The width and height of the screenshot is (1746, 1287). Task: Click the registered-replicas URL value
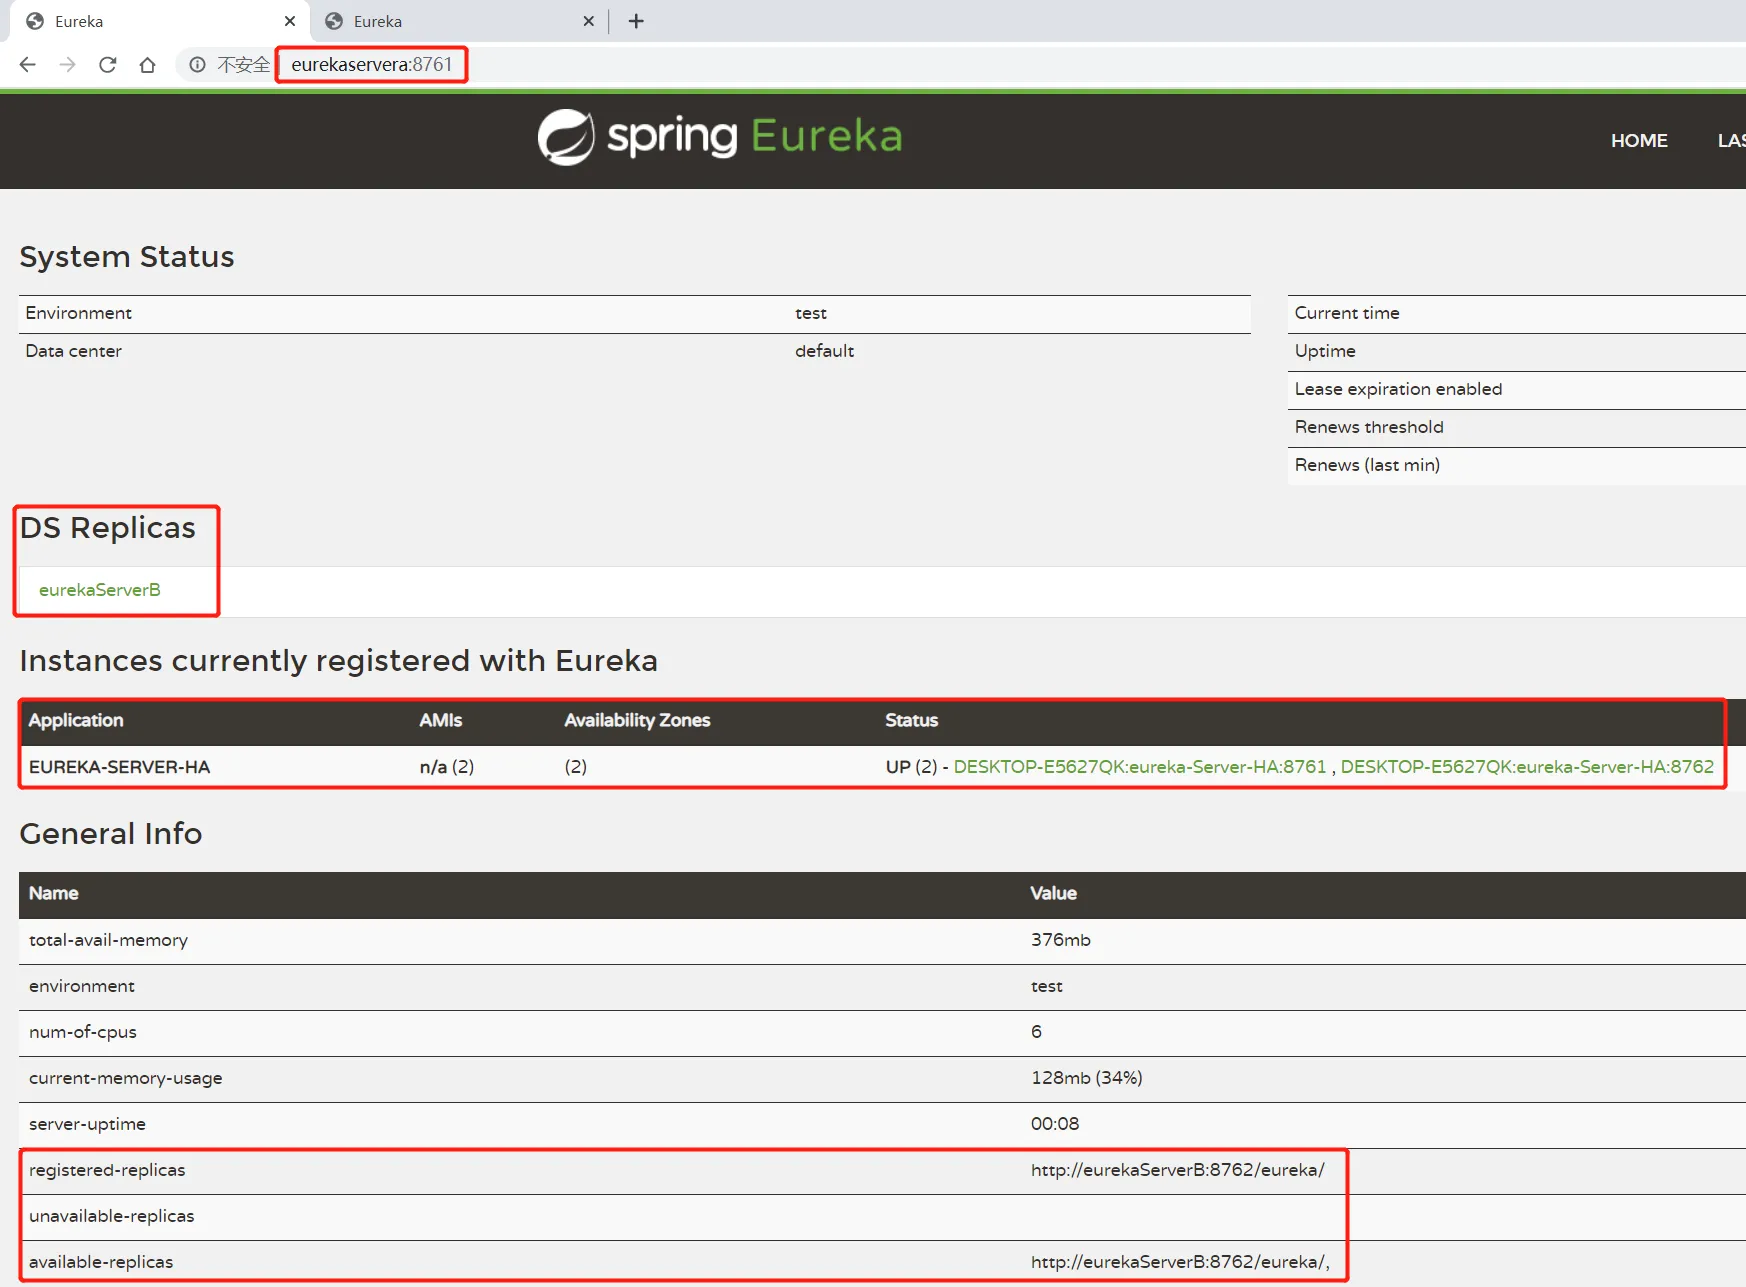coord(1177,1170)
